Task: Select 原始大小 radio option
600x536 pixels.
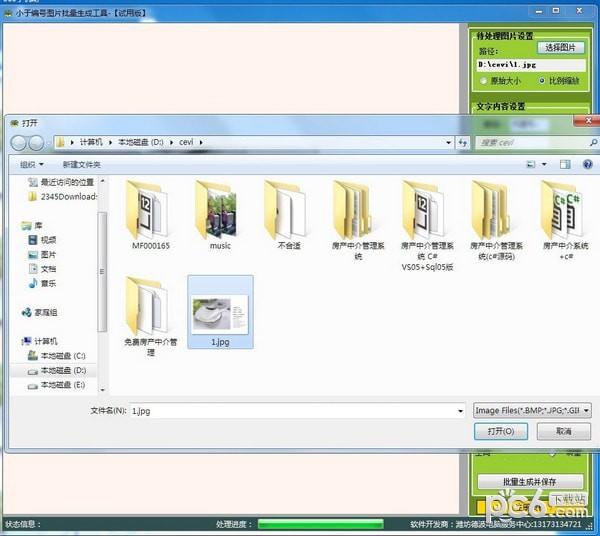Action: pos(485,80)
